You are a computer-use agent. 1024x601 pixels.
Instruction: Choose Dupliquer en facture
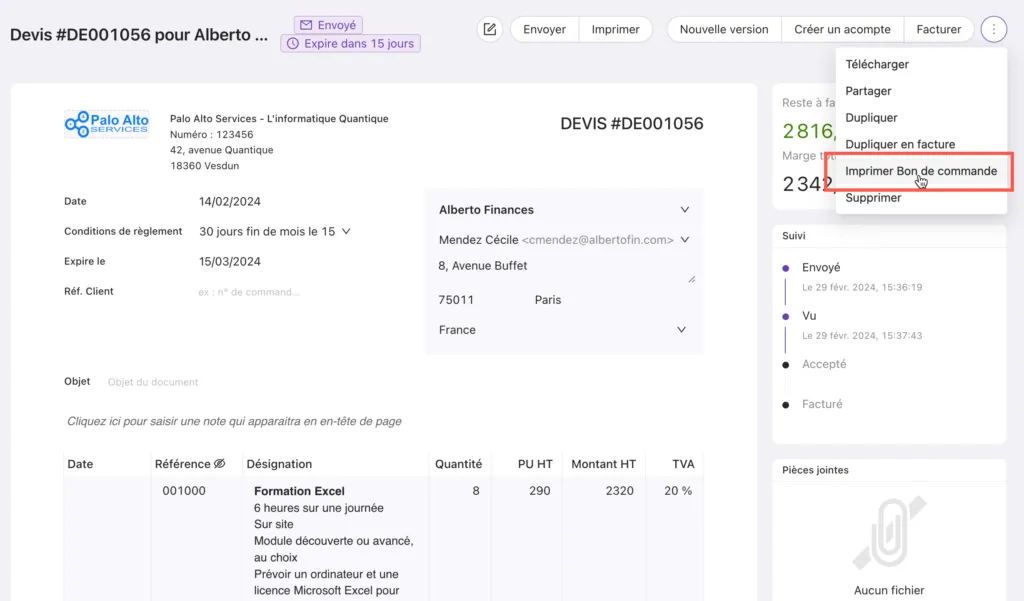(921, 144)
